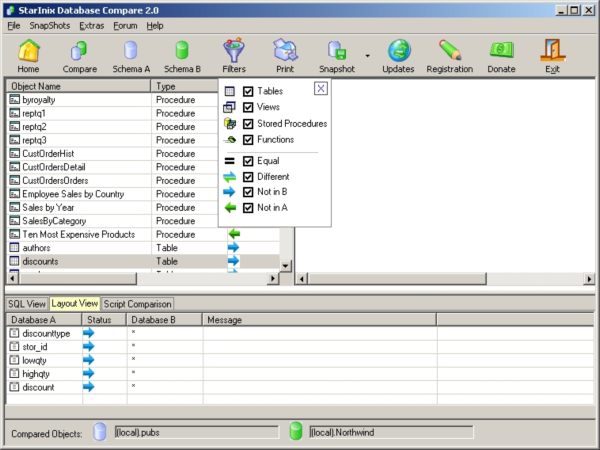600x450 pixels.
Task: Open Schema A database icon
Action: click(130, 51)
